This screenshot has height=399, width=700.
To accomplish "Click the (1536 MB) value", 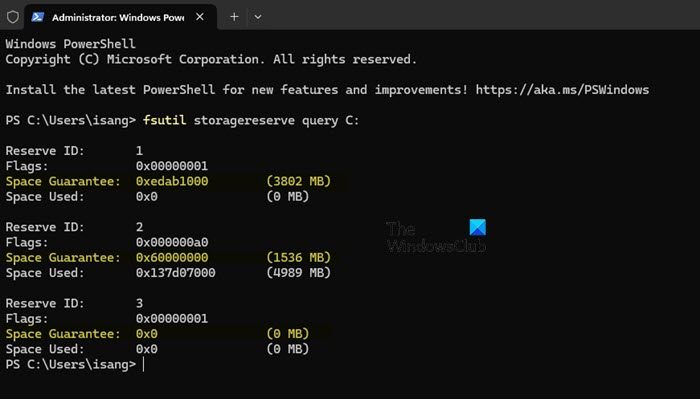I will pyautogui.click(x=298, y=258).
